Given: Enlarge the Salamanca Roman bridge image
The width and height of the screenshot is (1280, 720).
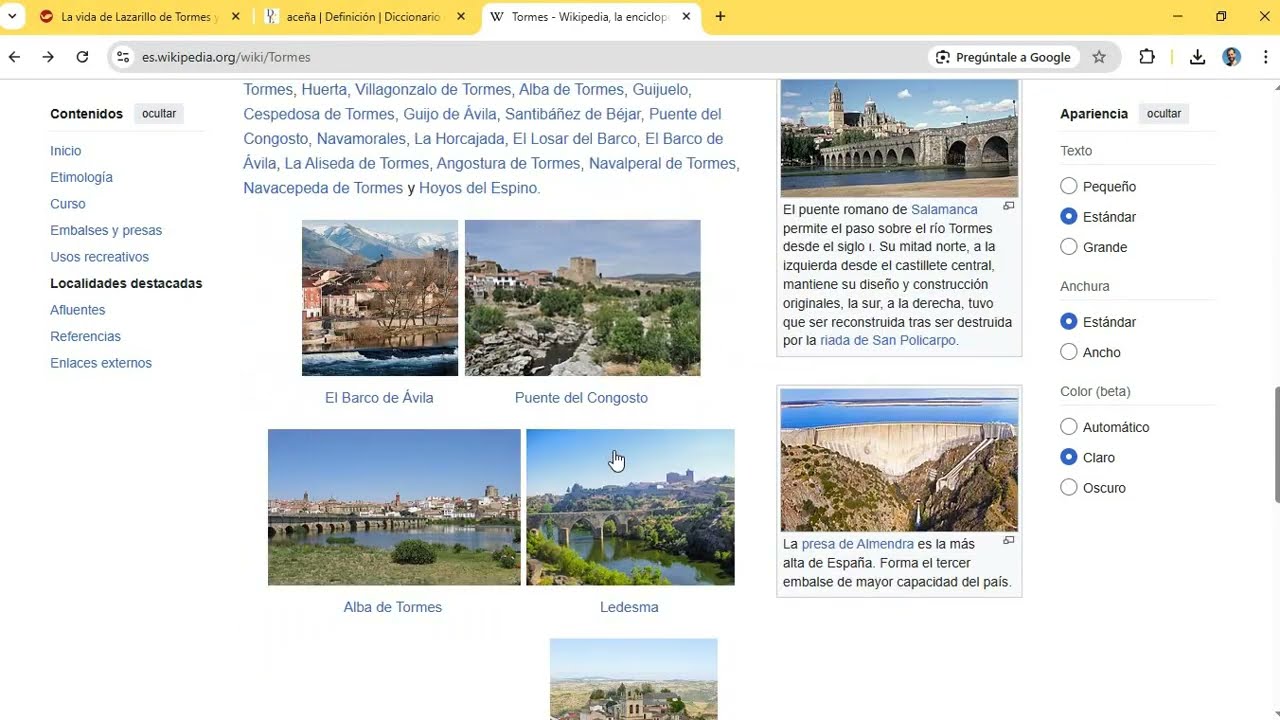Looking at the screenshot, I should point(1009,206).
